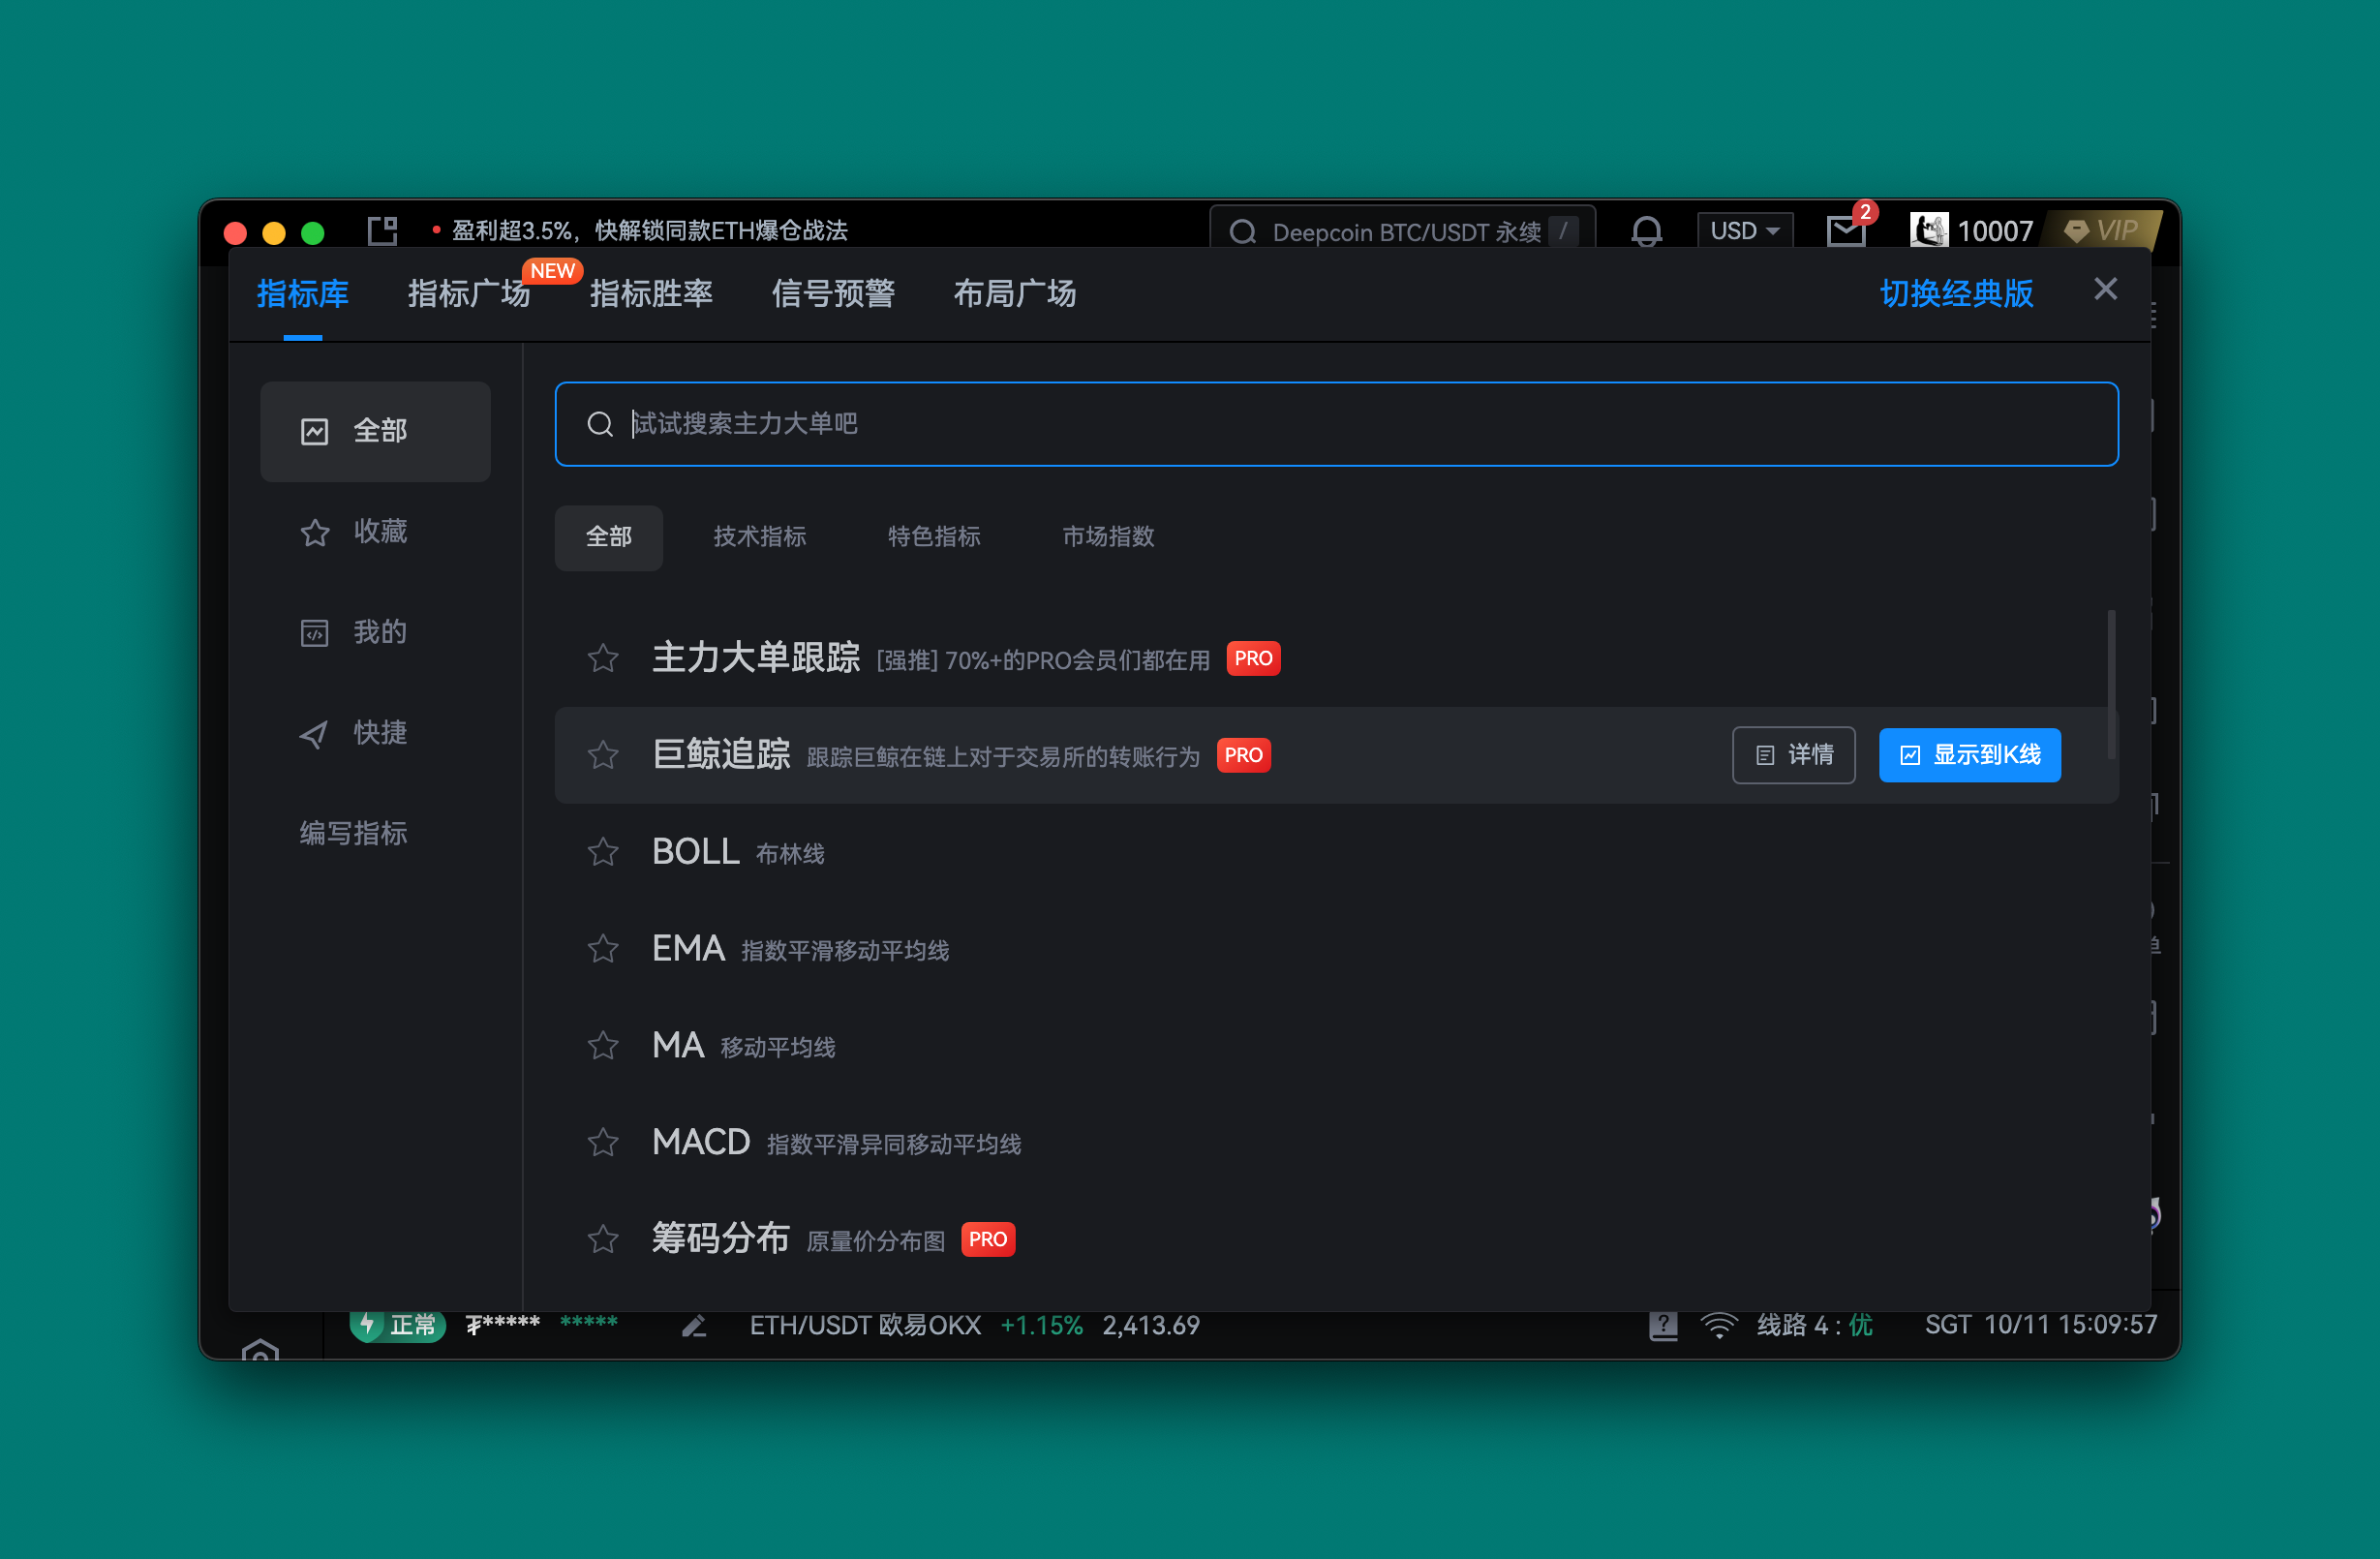The height and width of the screenshot is (1559, 2380).
Task: Click the help book icon in status bar
Action: pos(1663,1326)
